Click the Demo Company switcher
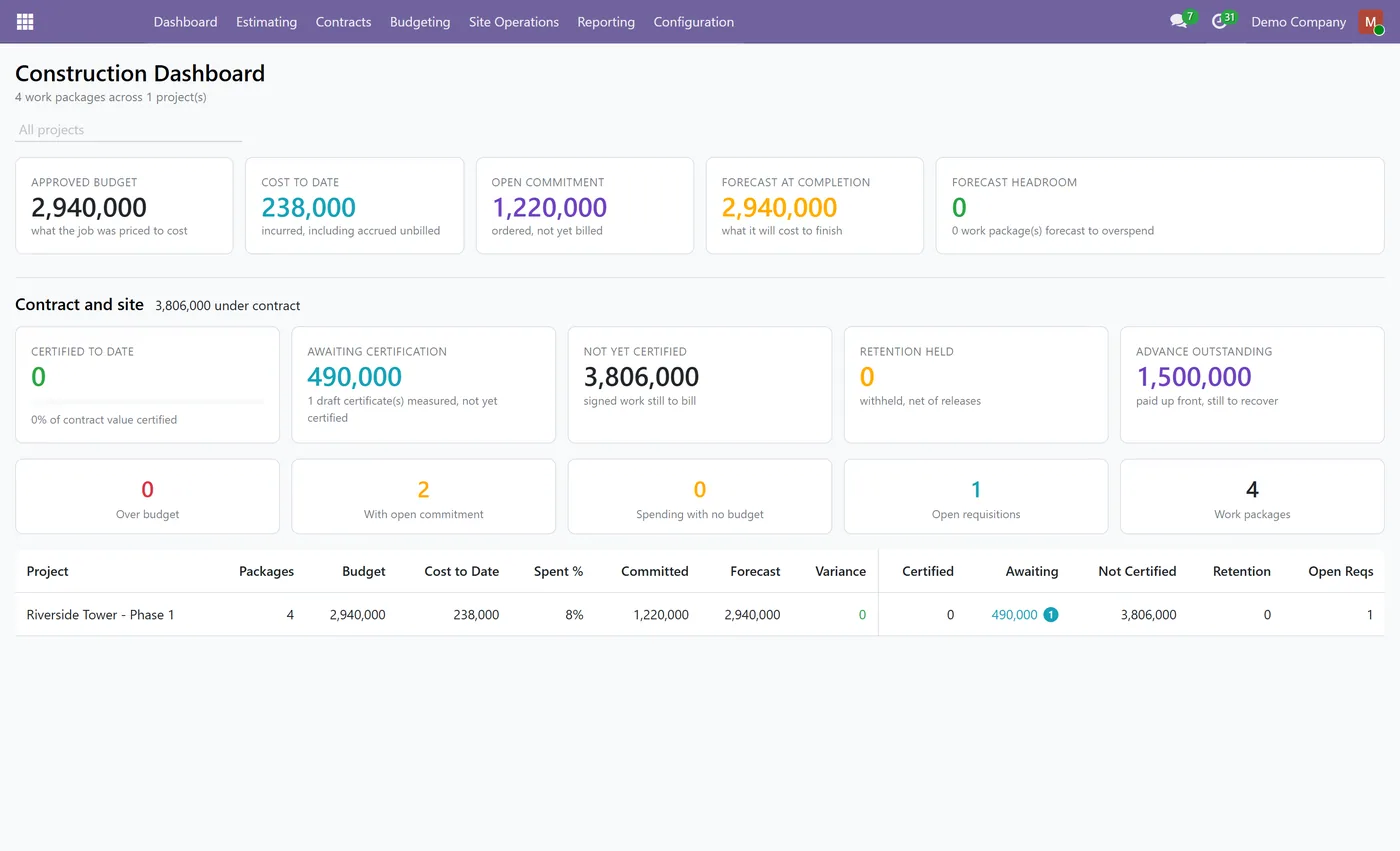Screen dimensions: 1400x851 click(x=1298, y=21)
